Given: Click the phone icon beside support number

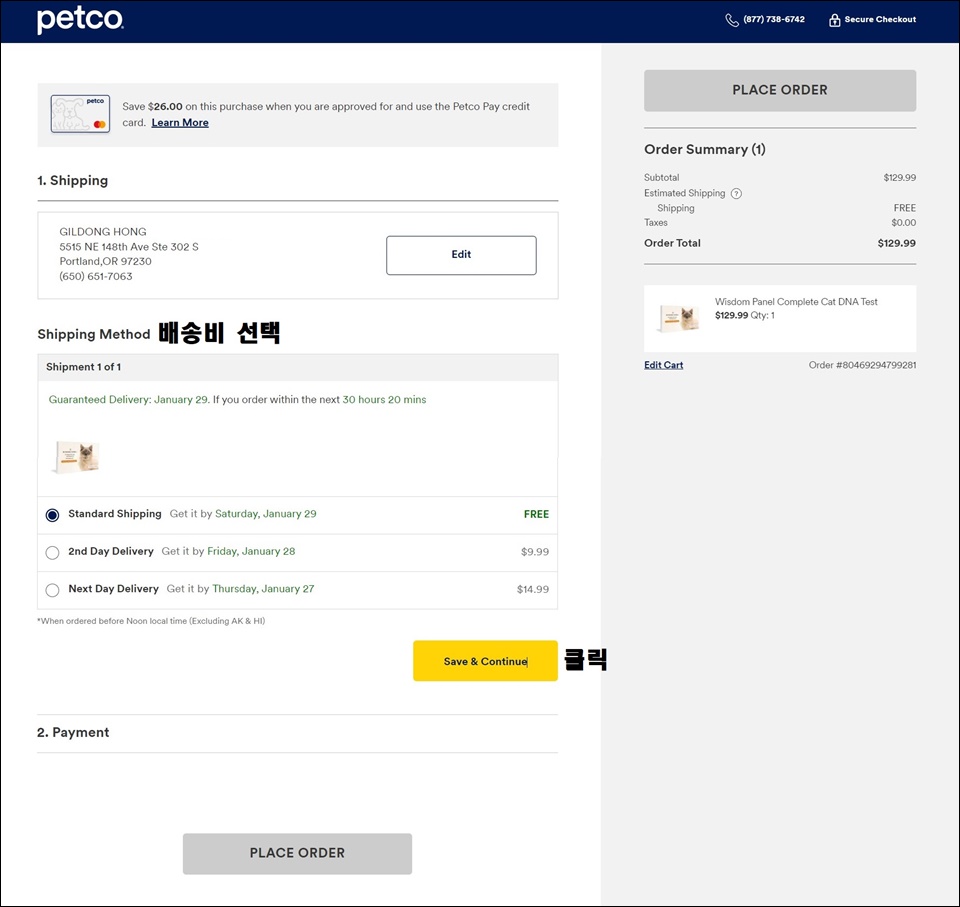Looking at the screenshot, I should pos(732,20).
